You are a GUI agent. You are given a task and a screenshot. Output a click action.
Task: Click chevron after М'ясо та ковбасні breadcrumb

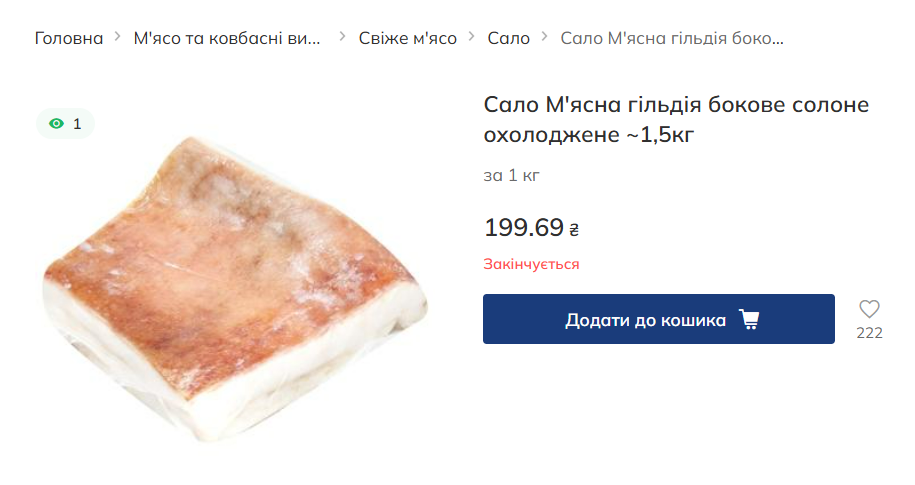point(343,38)
